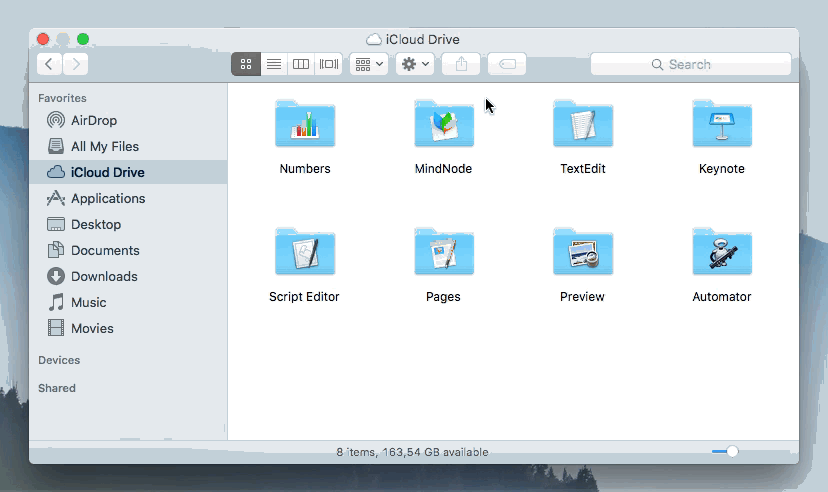Click the Shared sidebar heading
The height and width of the screenshot is (492, 828).
(57, 388)
